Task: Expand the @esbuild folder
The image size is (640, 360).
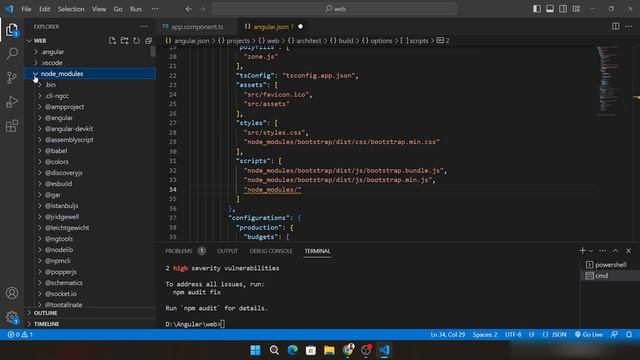Action: (90, 184)
